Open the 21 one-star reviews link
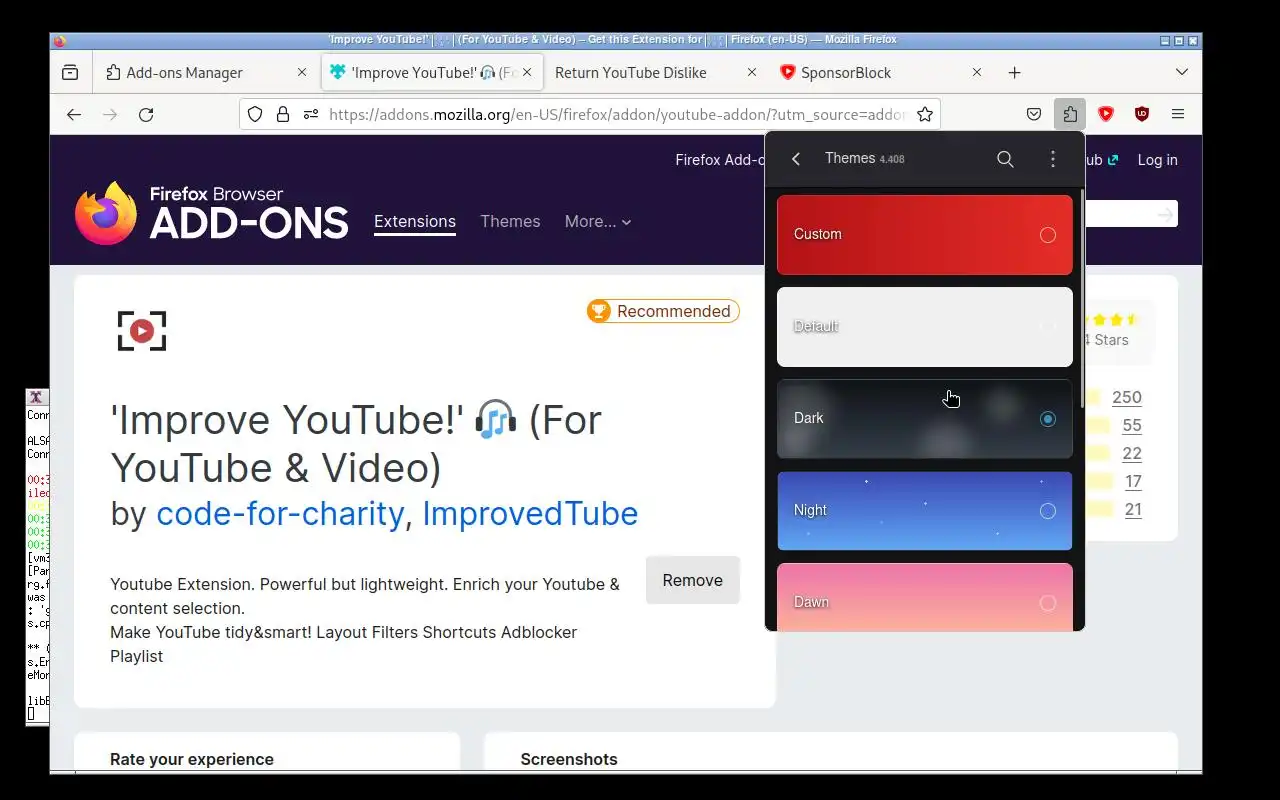 [1133, 509]
